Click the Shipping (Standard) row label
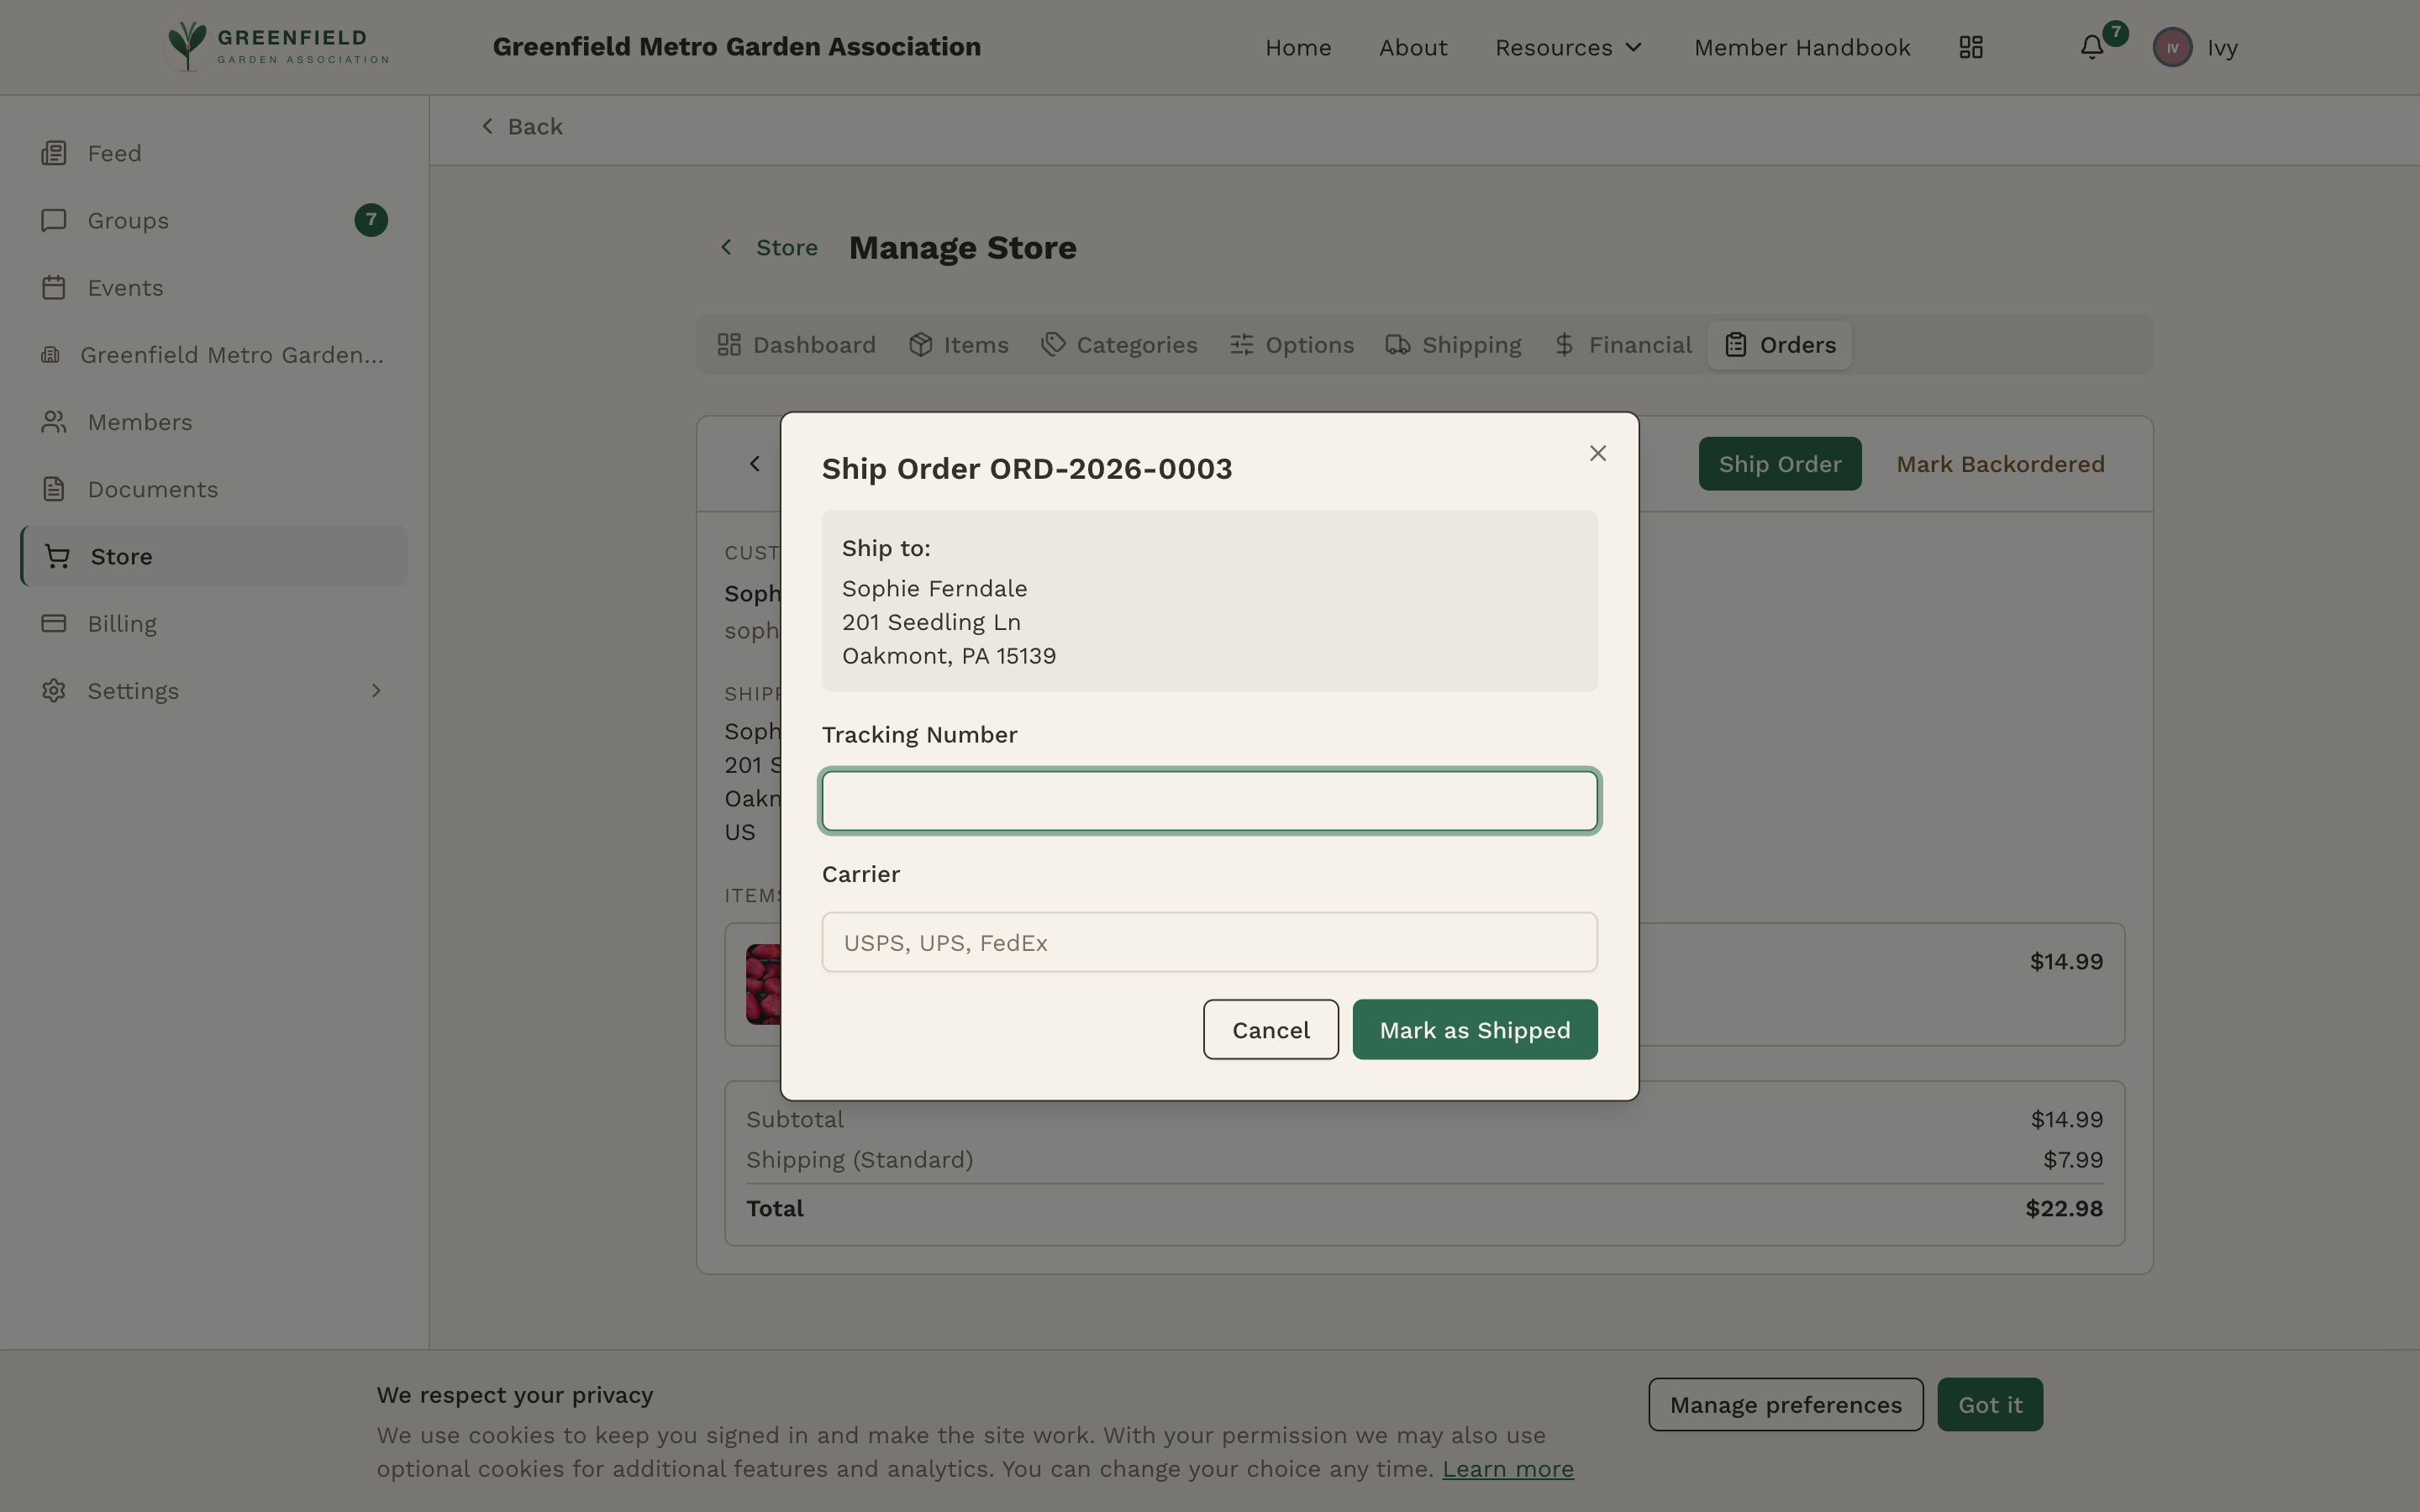 tap(859, 1159)
